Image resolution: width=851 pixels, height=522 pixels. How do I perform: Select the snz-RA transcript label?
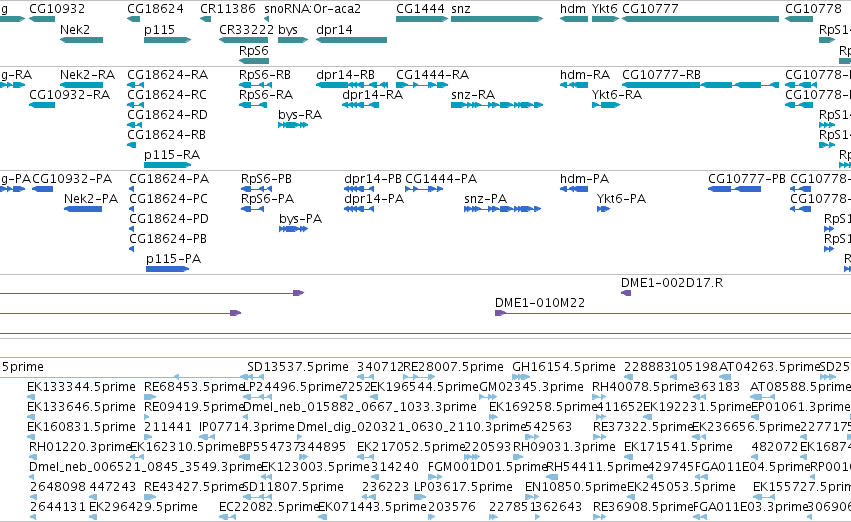tap(473, 94)
